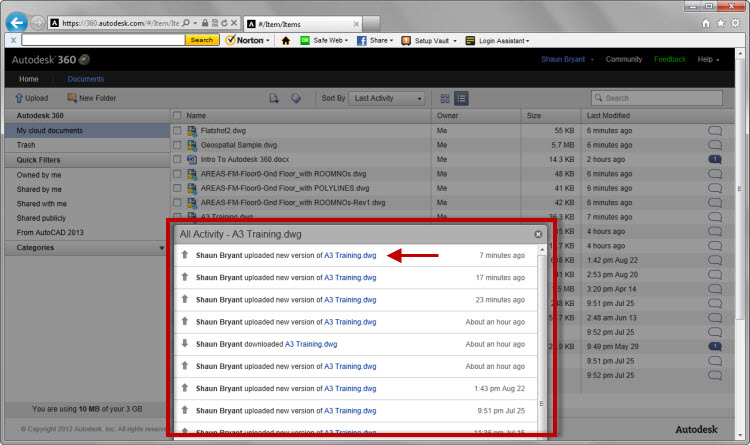Click the documents Search field
Viewport: 750px width, 445px height.
[657, 98]
